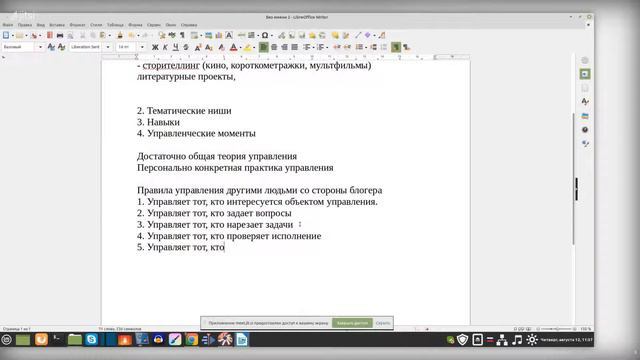Open the paragraph style combo box

click(x=22, y=47)
